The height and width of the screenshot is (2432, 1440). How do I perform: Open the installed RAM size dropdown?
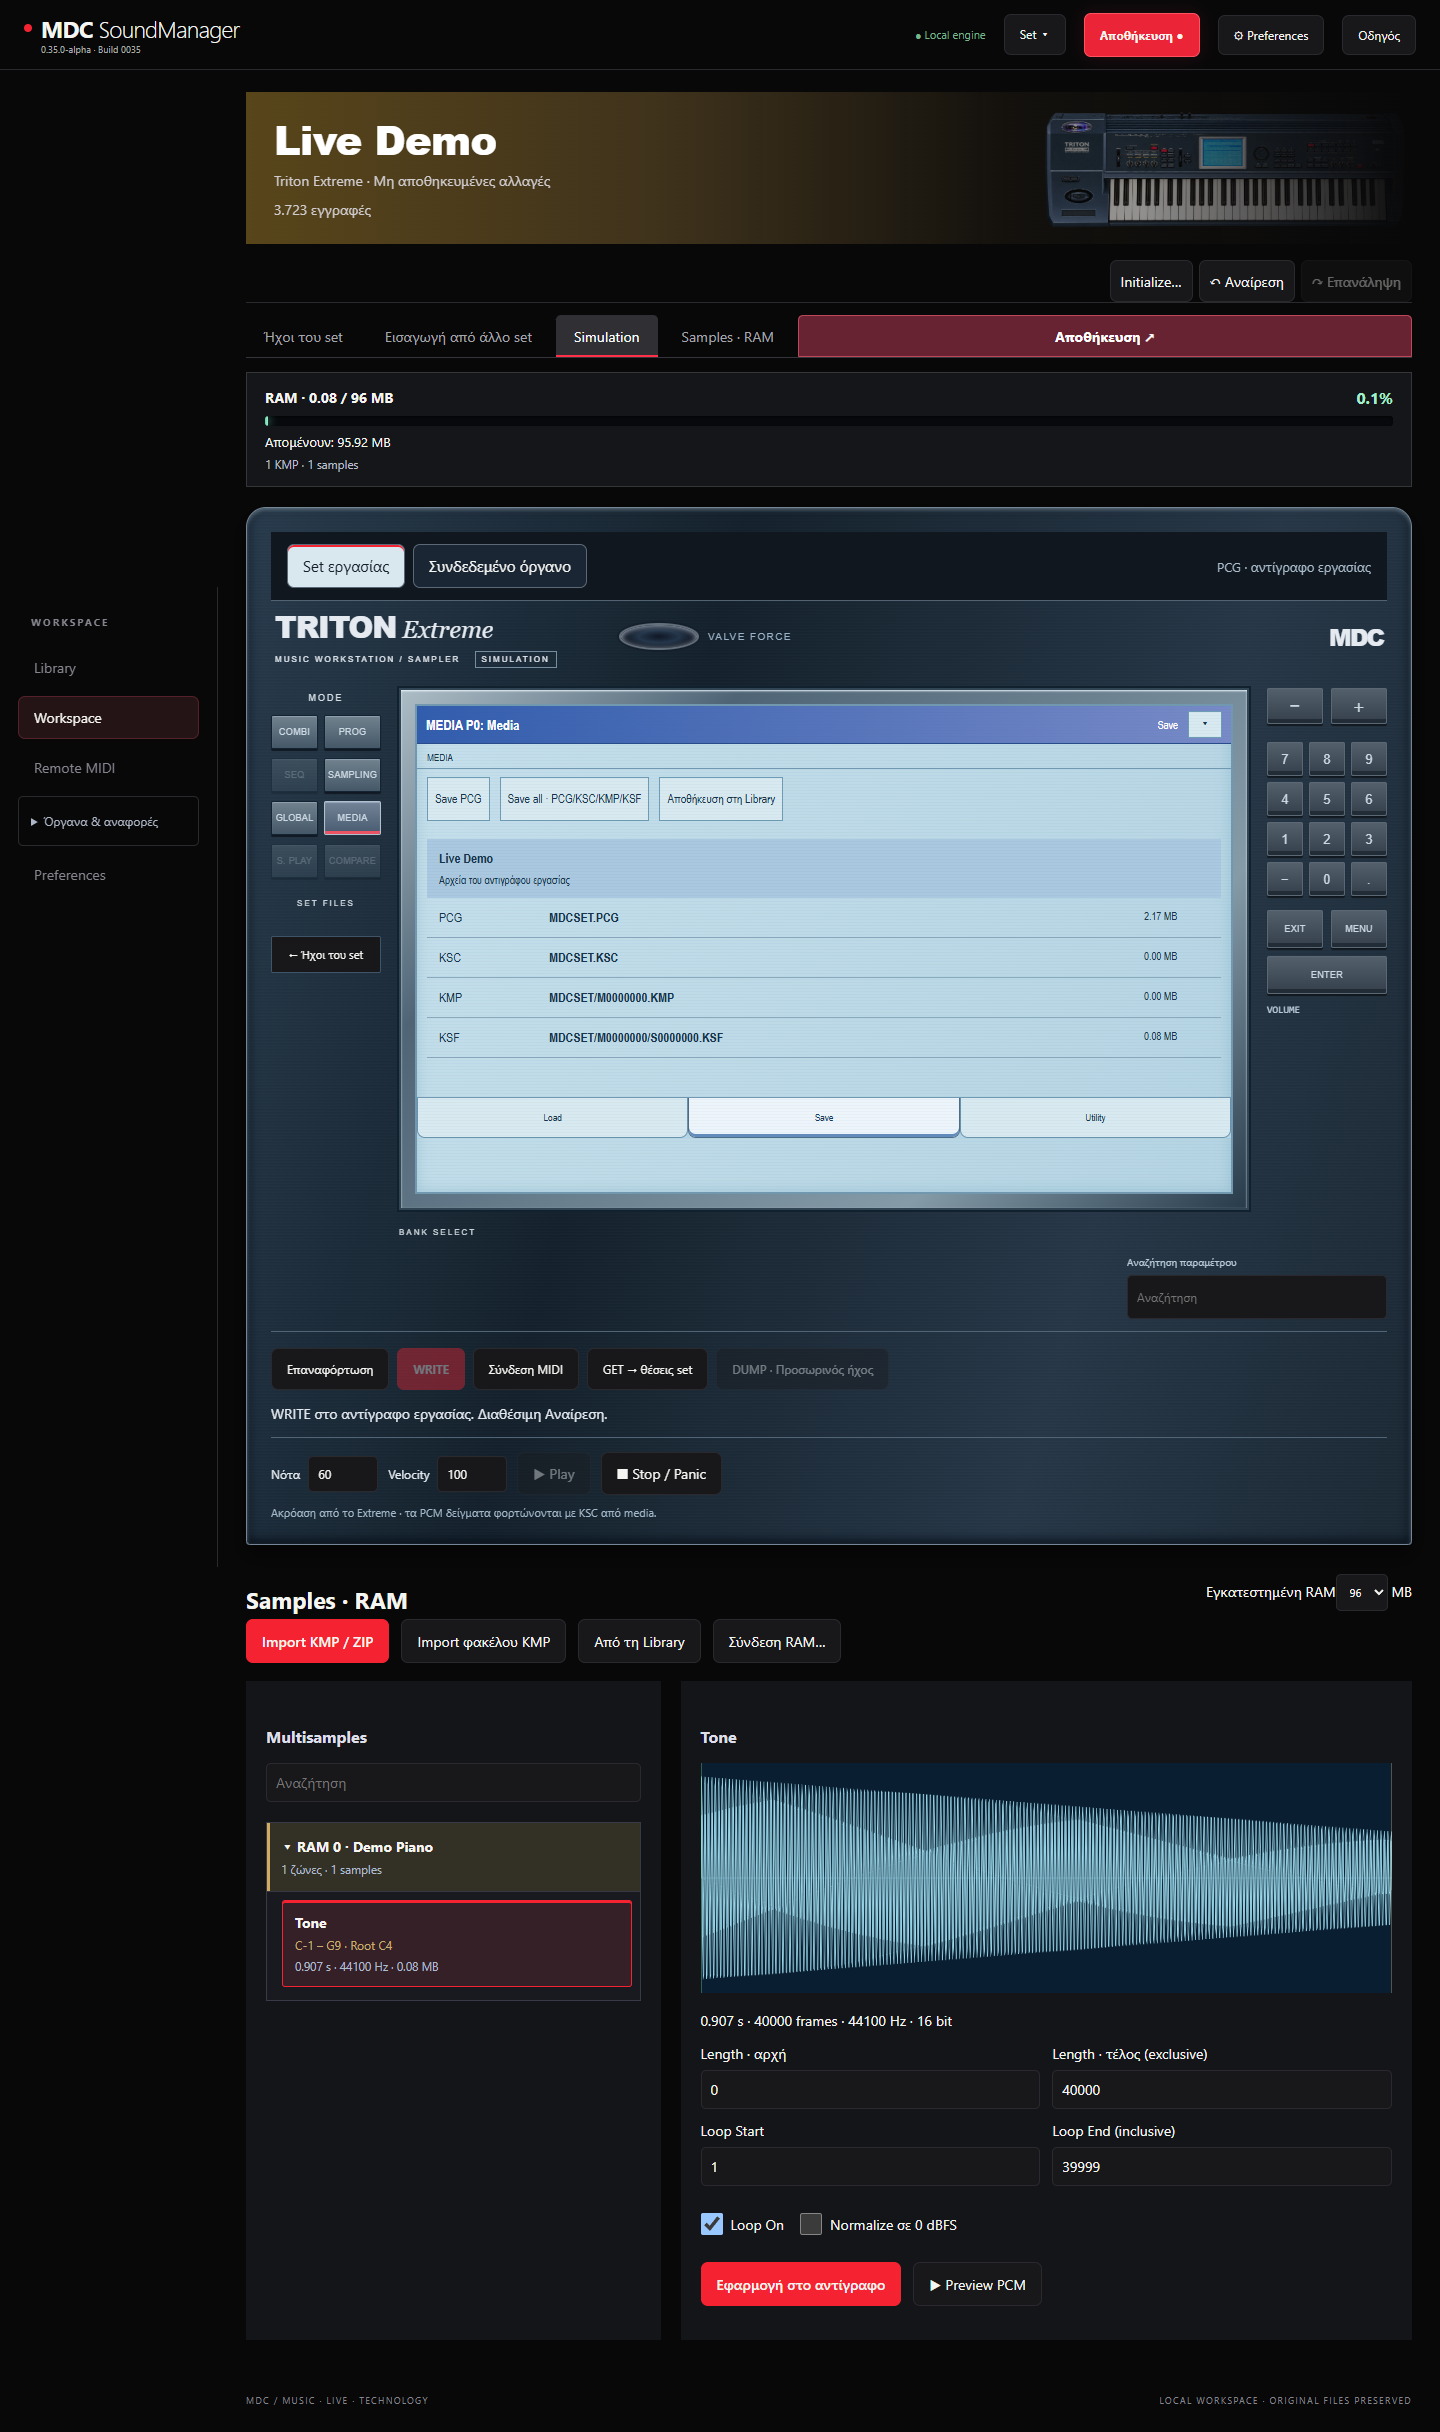[x=1362, y=1592]
